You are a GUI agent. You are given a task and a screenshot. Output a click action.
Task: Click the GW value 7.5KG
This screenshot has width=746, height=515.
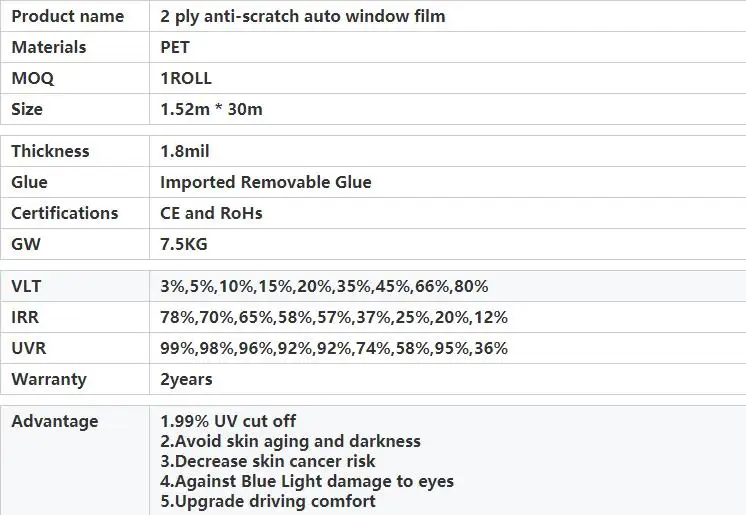click(183, 244)
